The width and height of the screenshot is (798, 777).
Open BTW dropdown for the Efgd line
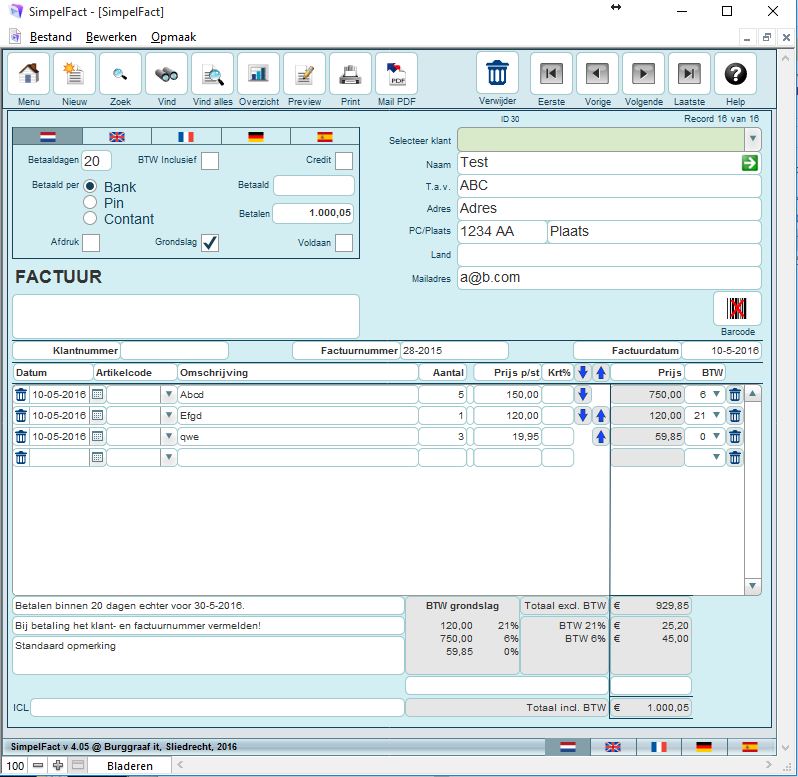click(x=716, y=416)
